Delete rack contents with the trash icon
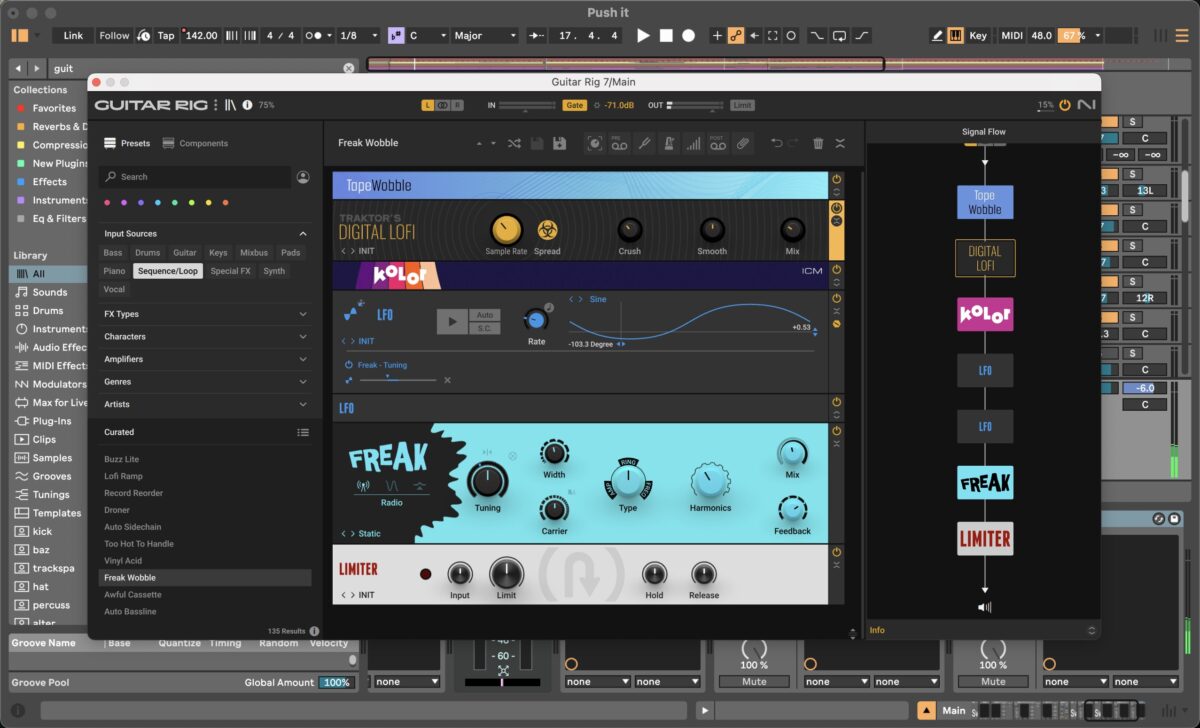Screen dimensions: 1200x728 pyautogui.click(x=818, y=144)
